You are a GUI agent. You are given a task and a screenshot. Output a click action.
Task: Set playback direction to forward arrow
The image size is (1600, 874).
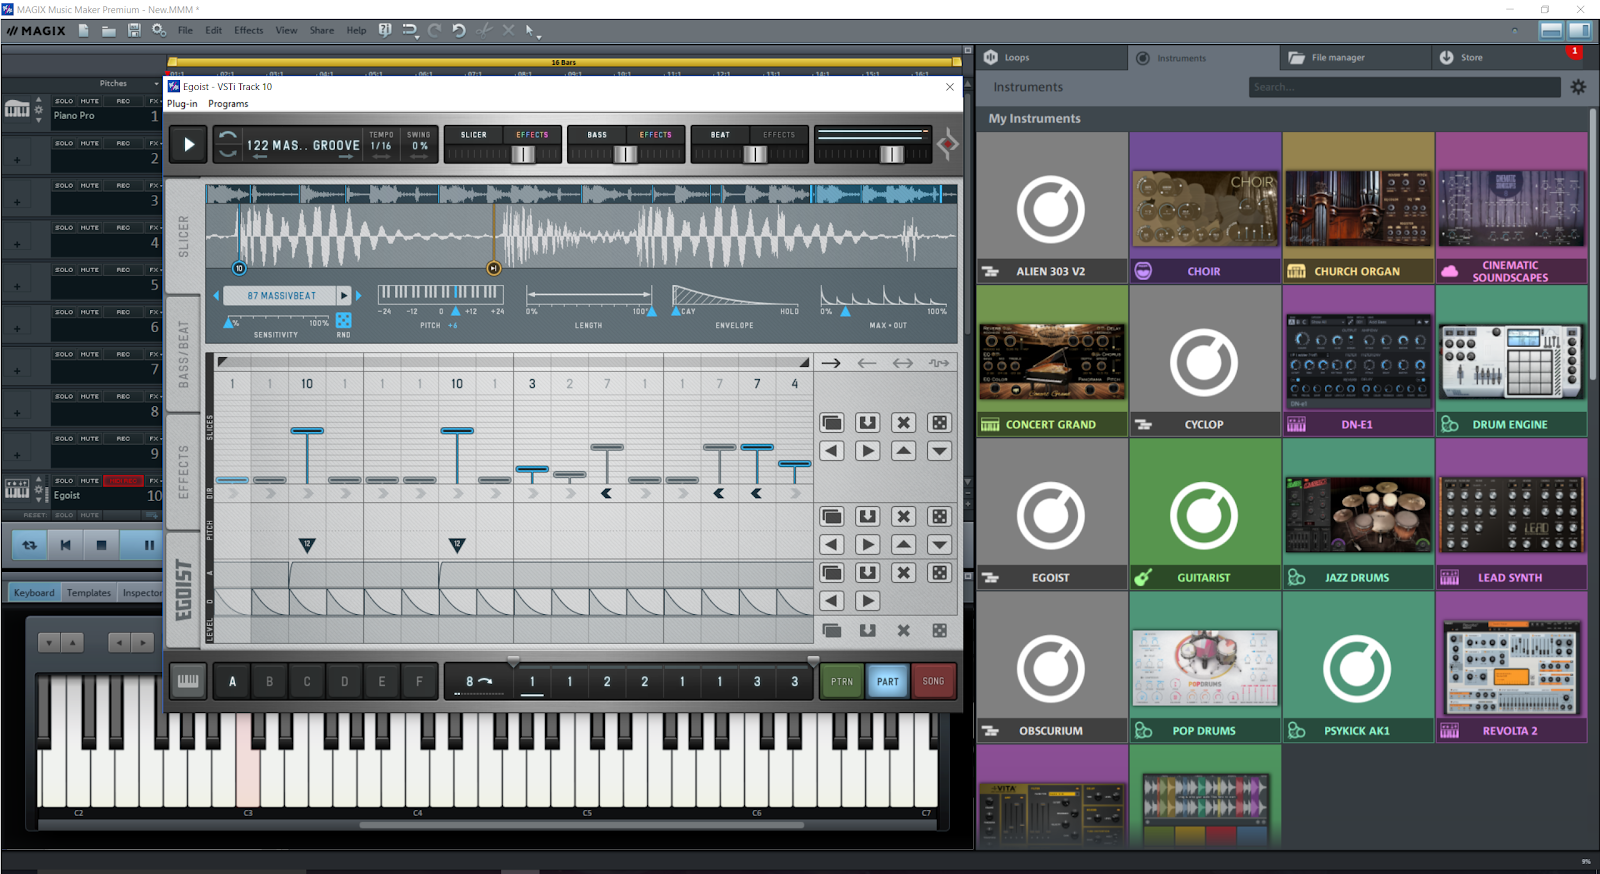831,363
